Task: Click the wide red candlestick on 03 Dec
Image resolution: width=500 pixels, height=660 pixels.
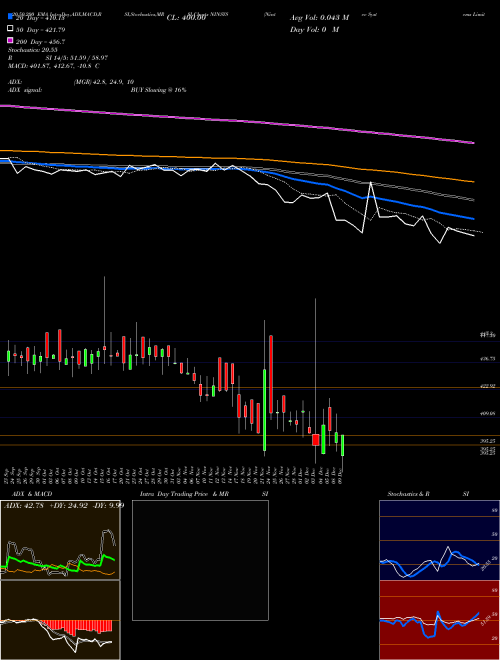Action: click(316, 440)
